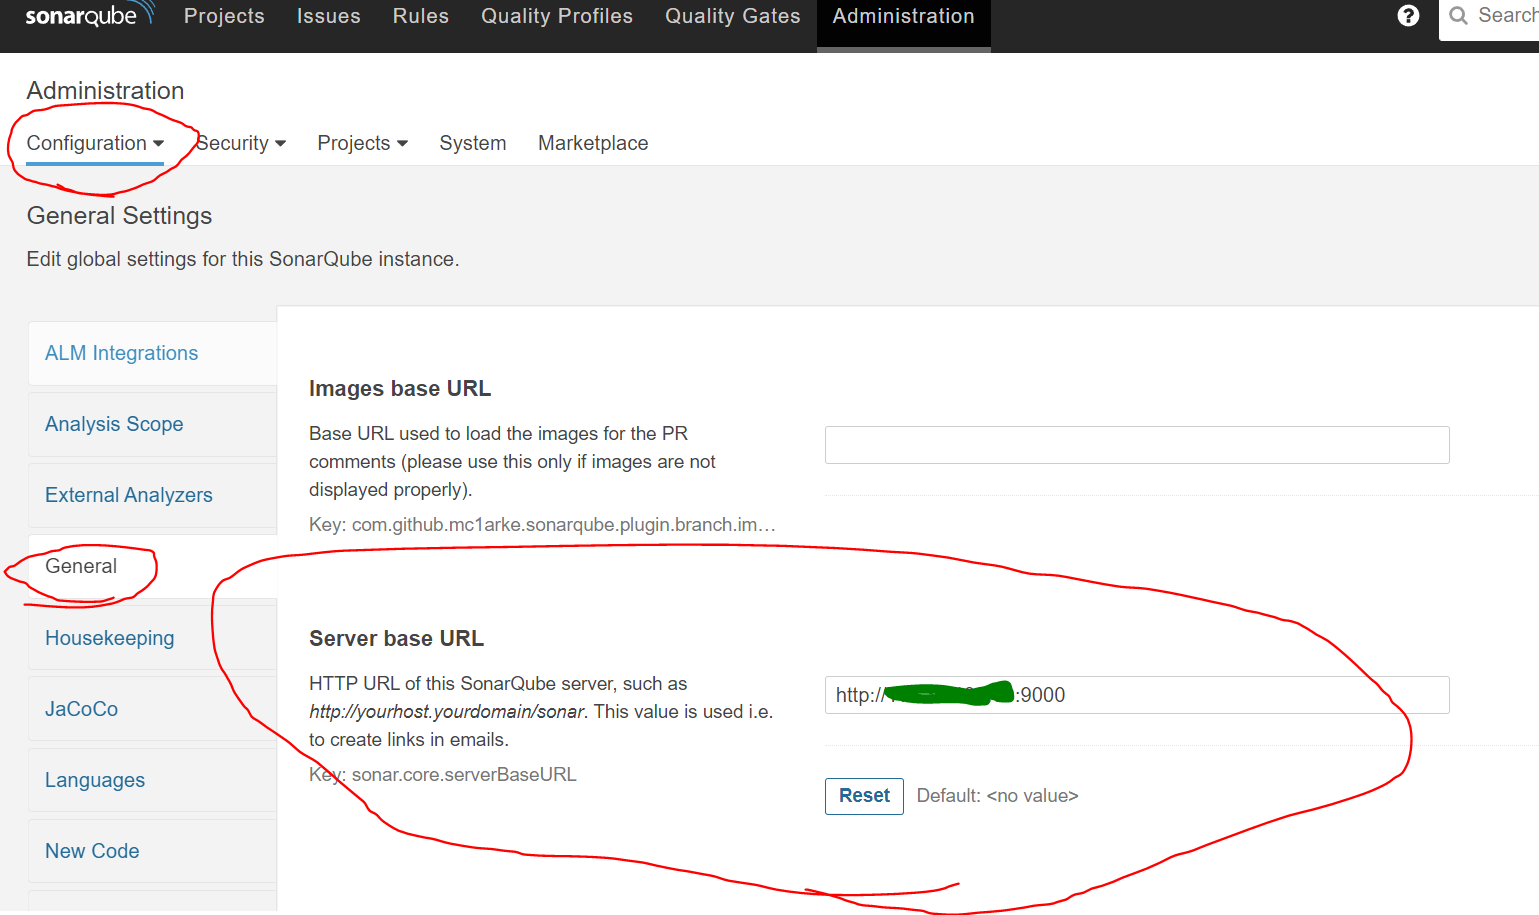Open the New Code settings category

[x=152, y=851]
